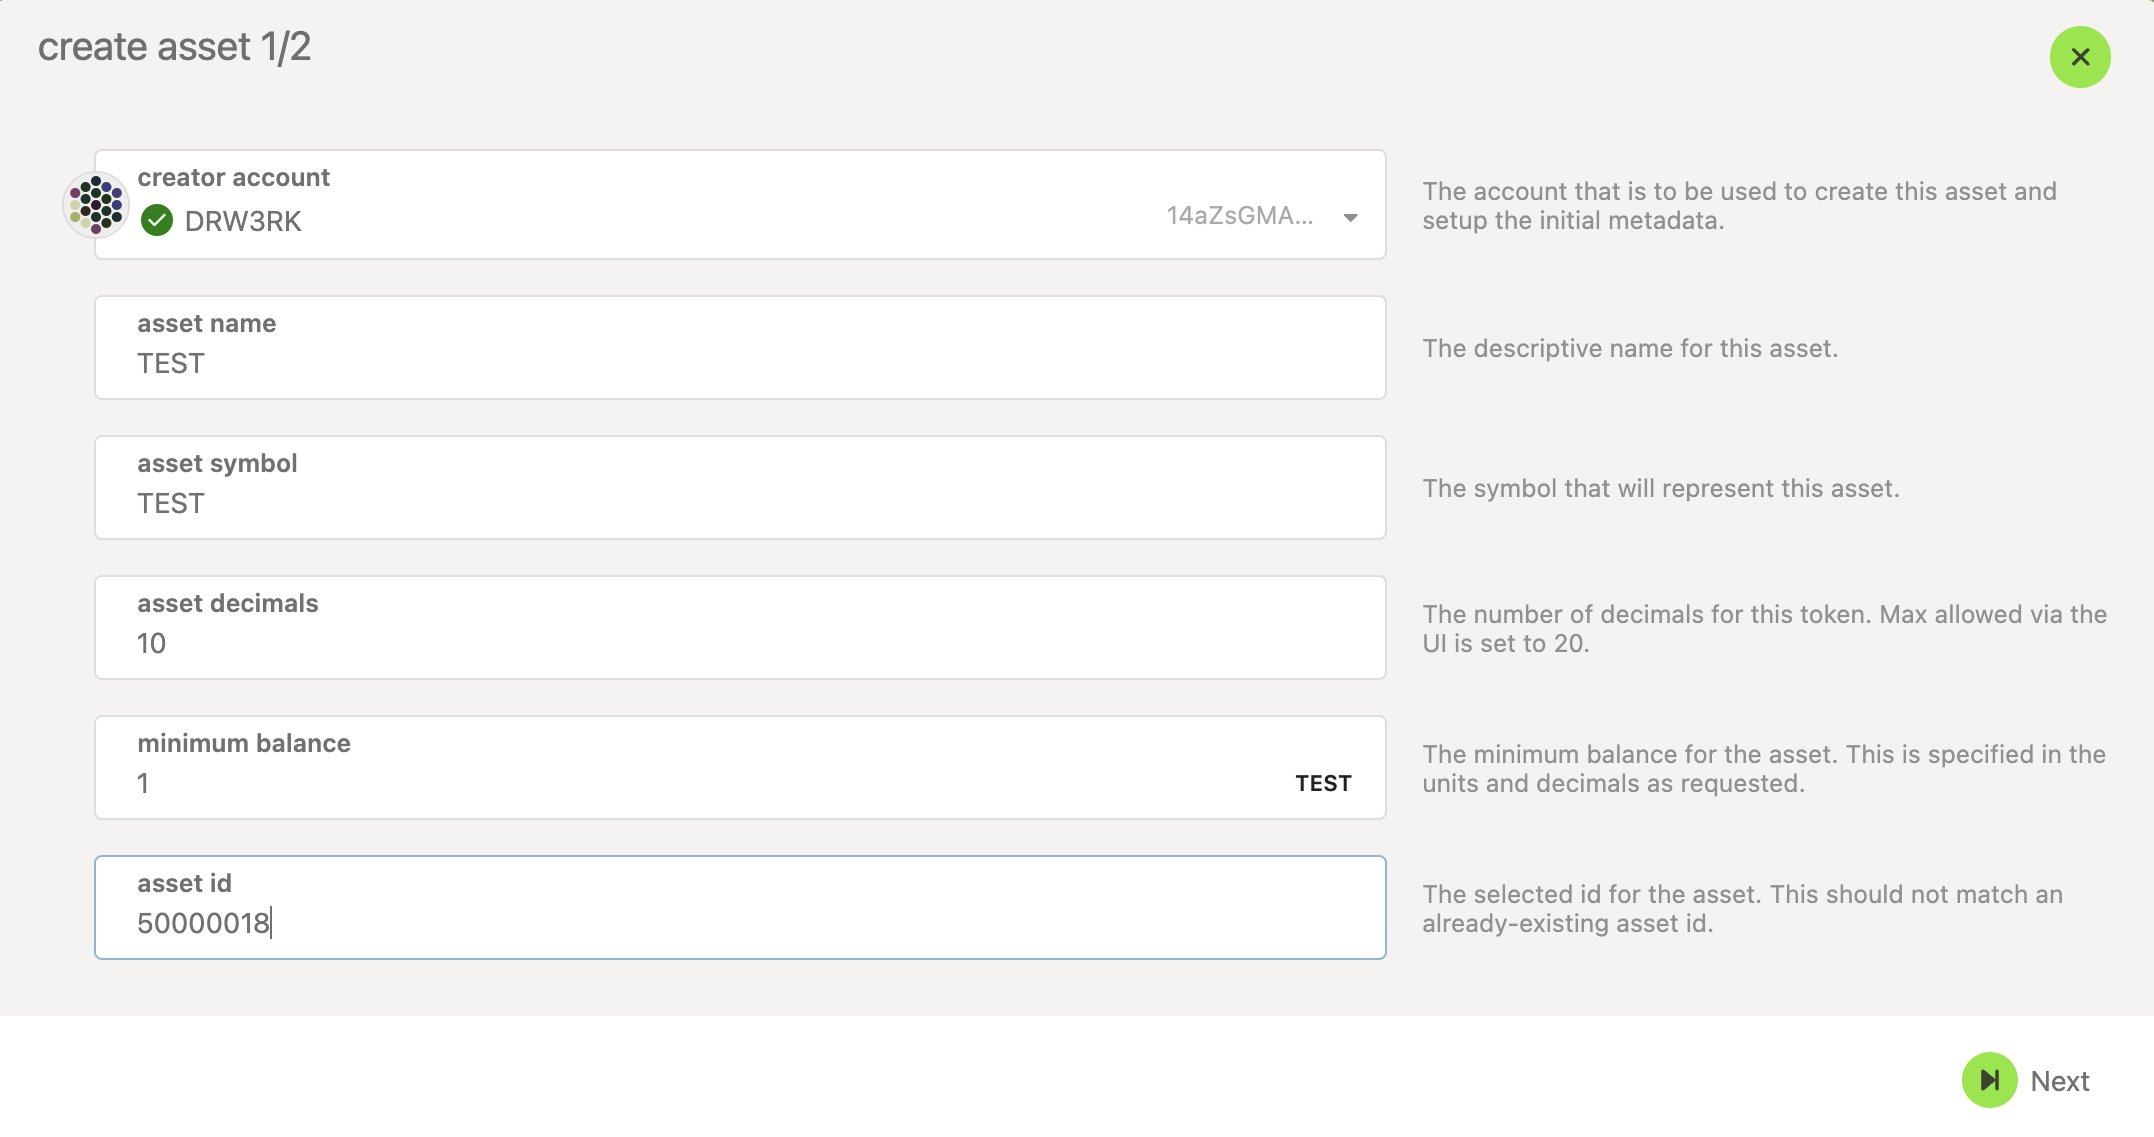Click the truncated address 14aZsGMA...

pos(1239,216)
